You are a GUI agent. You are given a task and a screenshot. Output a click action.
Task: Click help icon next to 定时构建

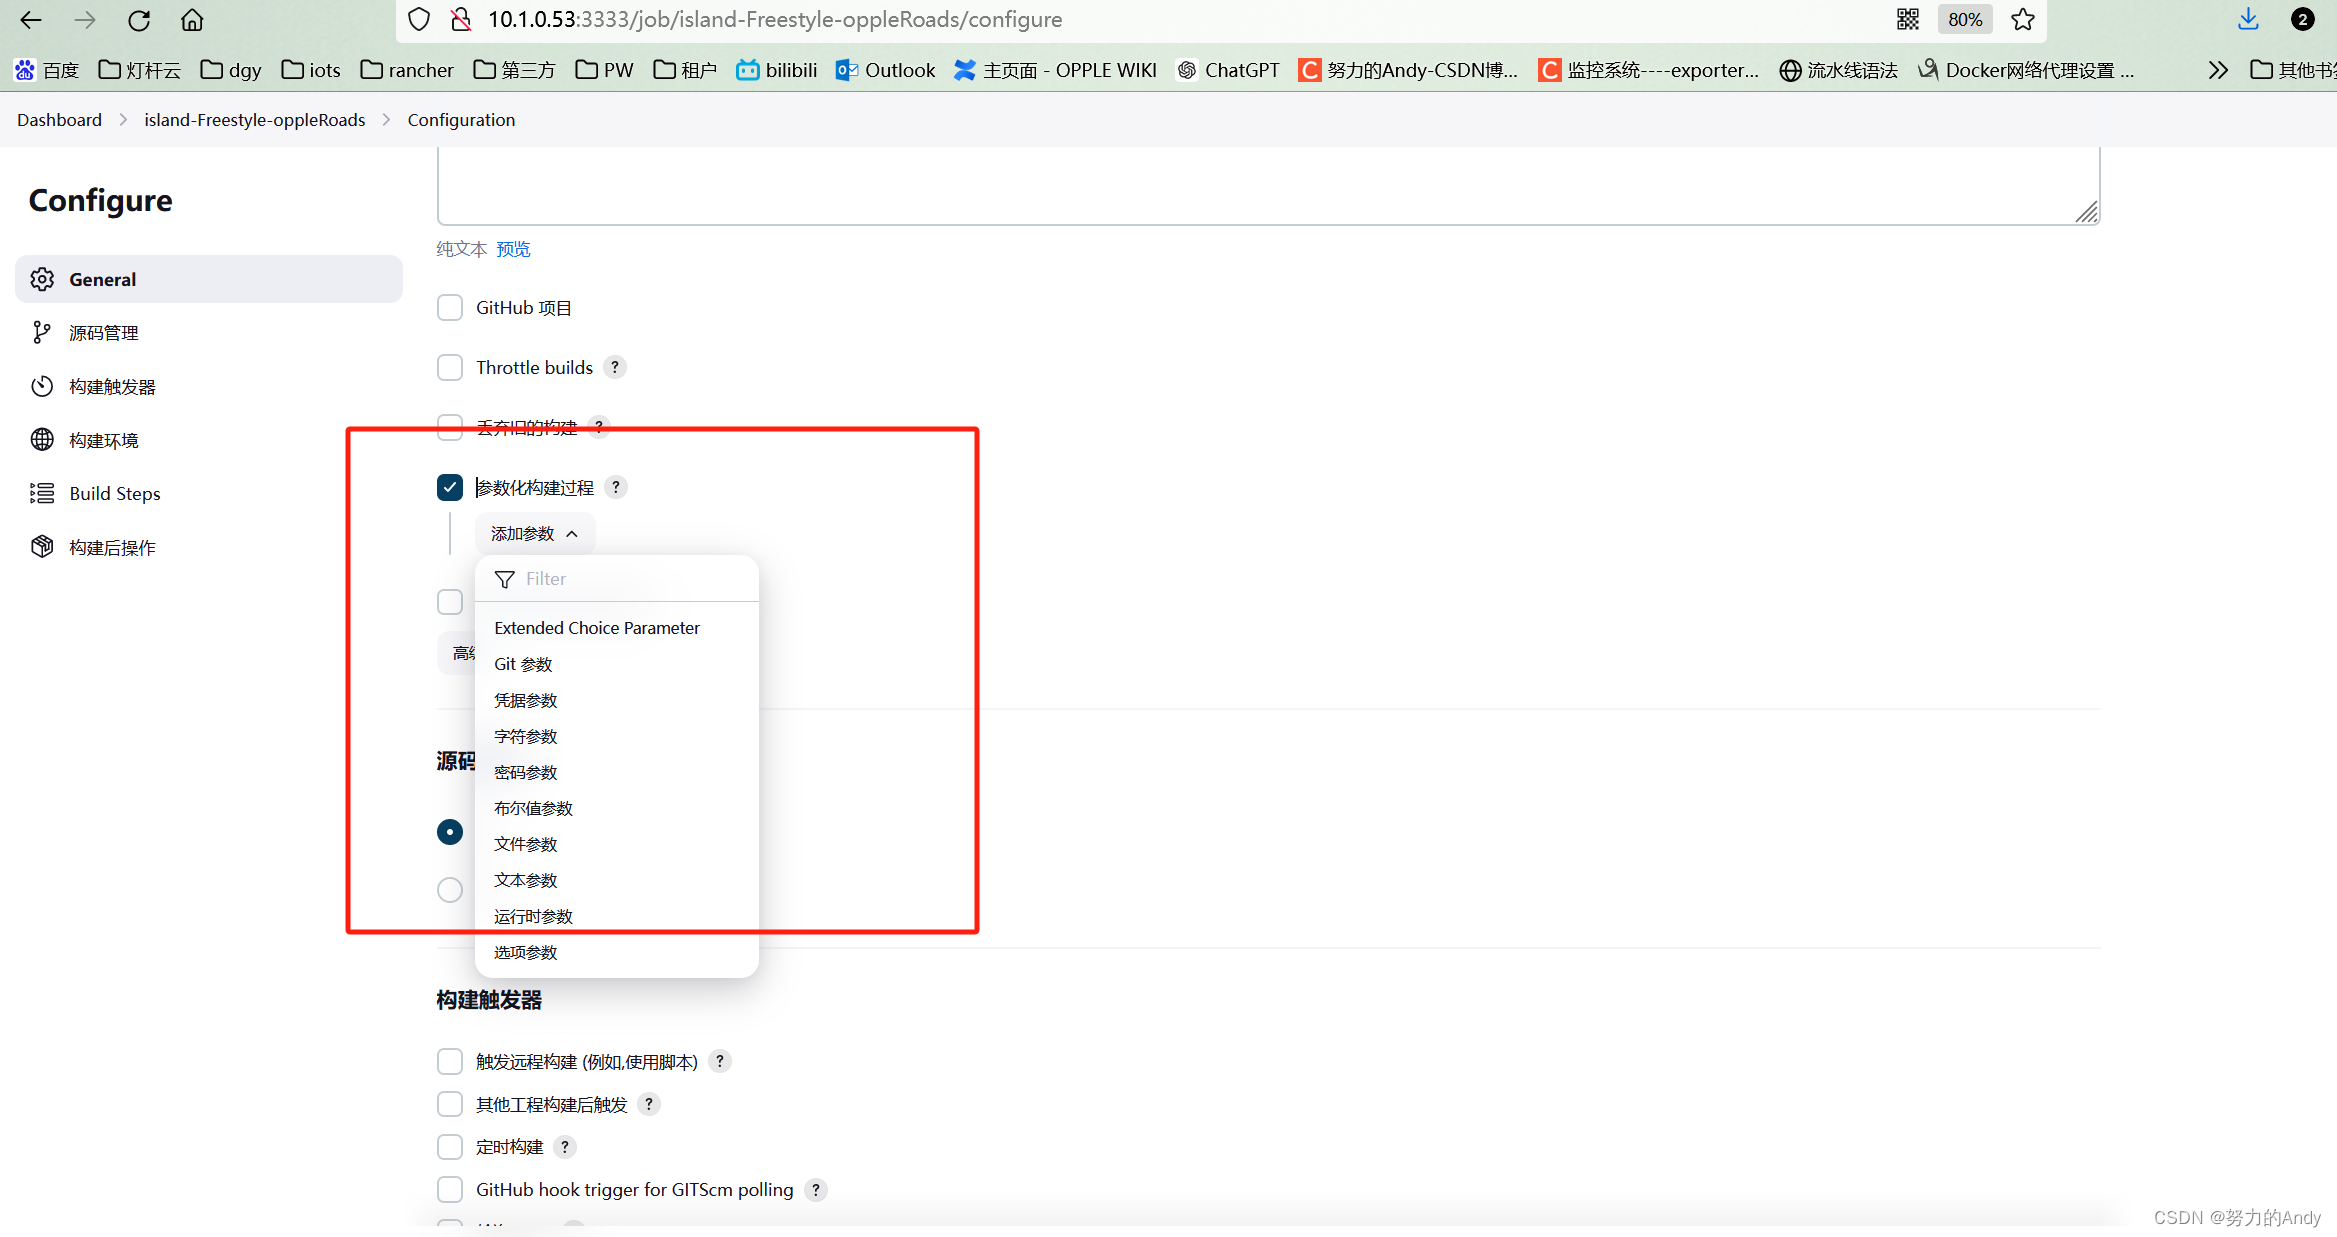[565, 1147]
